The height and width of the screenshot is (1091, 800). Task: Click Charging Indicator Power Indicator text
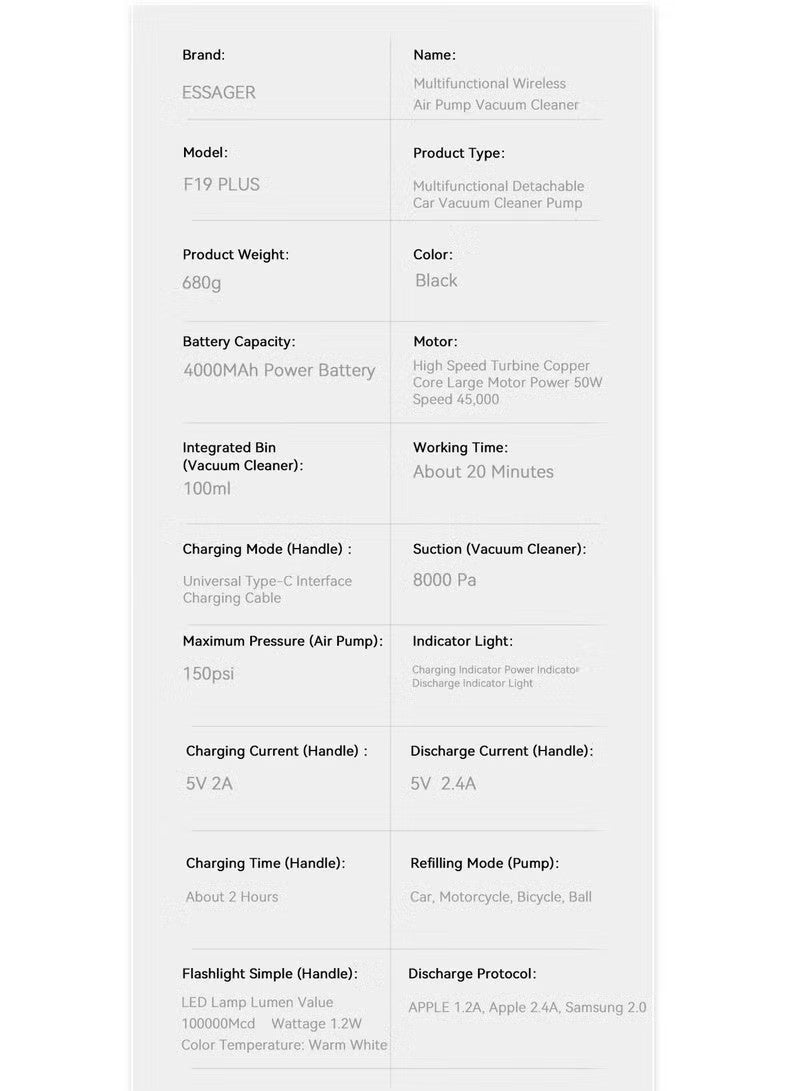click(x=495, y=669)
